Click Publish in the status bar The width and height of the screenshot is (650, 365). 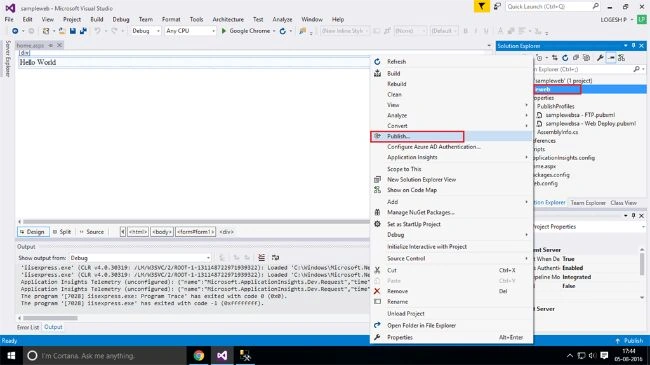coord(630,341)
